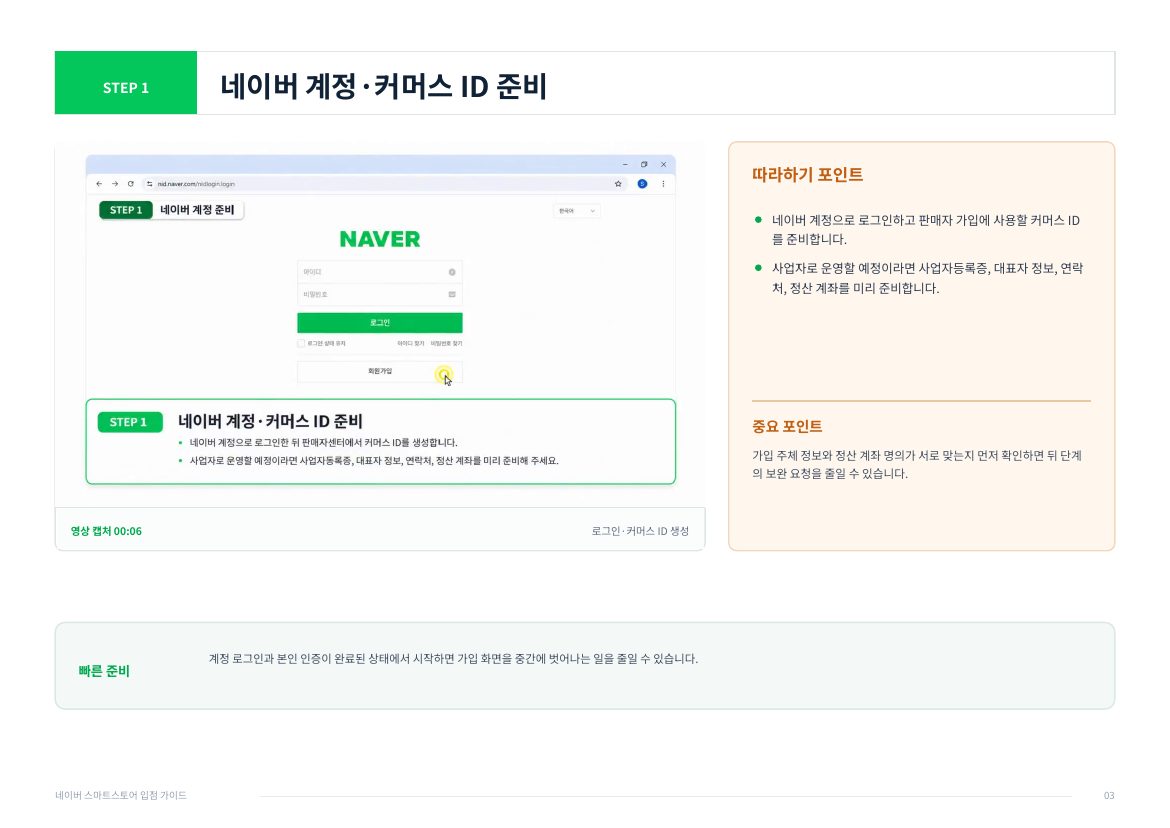Screen dimensions: 1170x828
Task: Click the 네이버 계정 준비 overlay label
Action: (x=197, y=210)
